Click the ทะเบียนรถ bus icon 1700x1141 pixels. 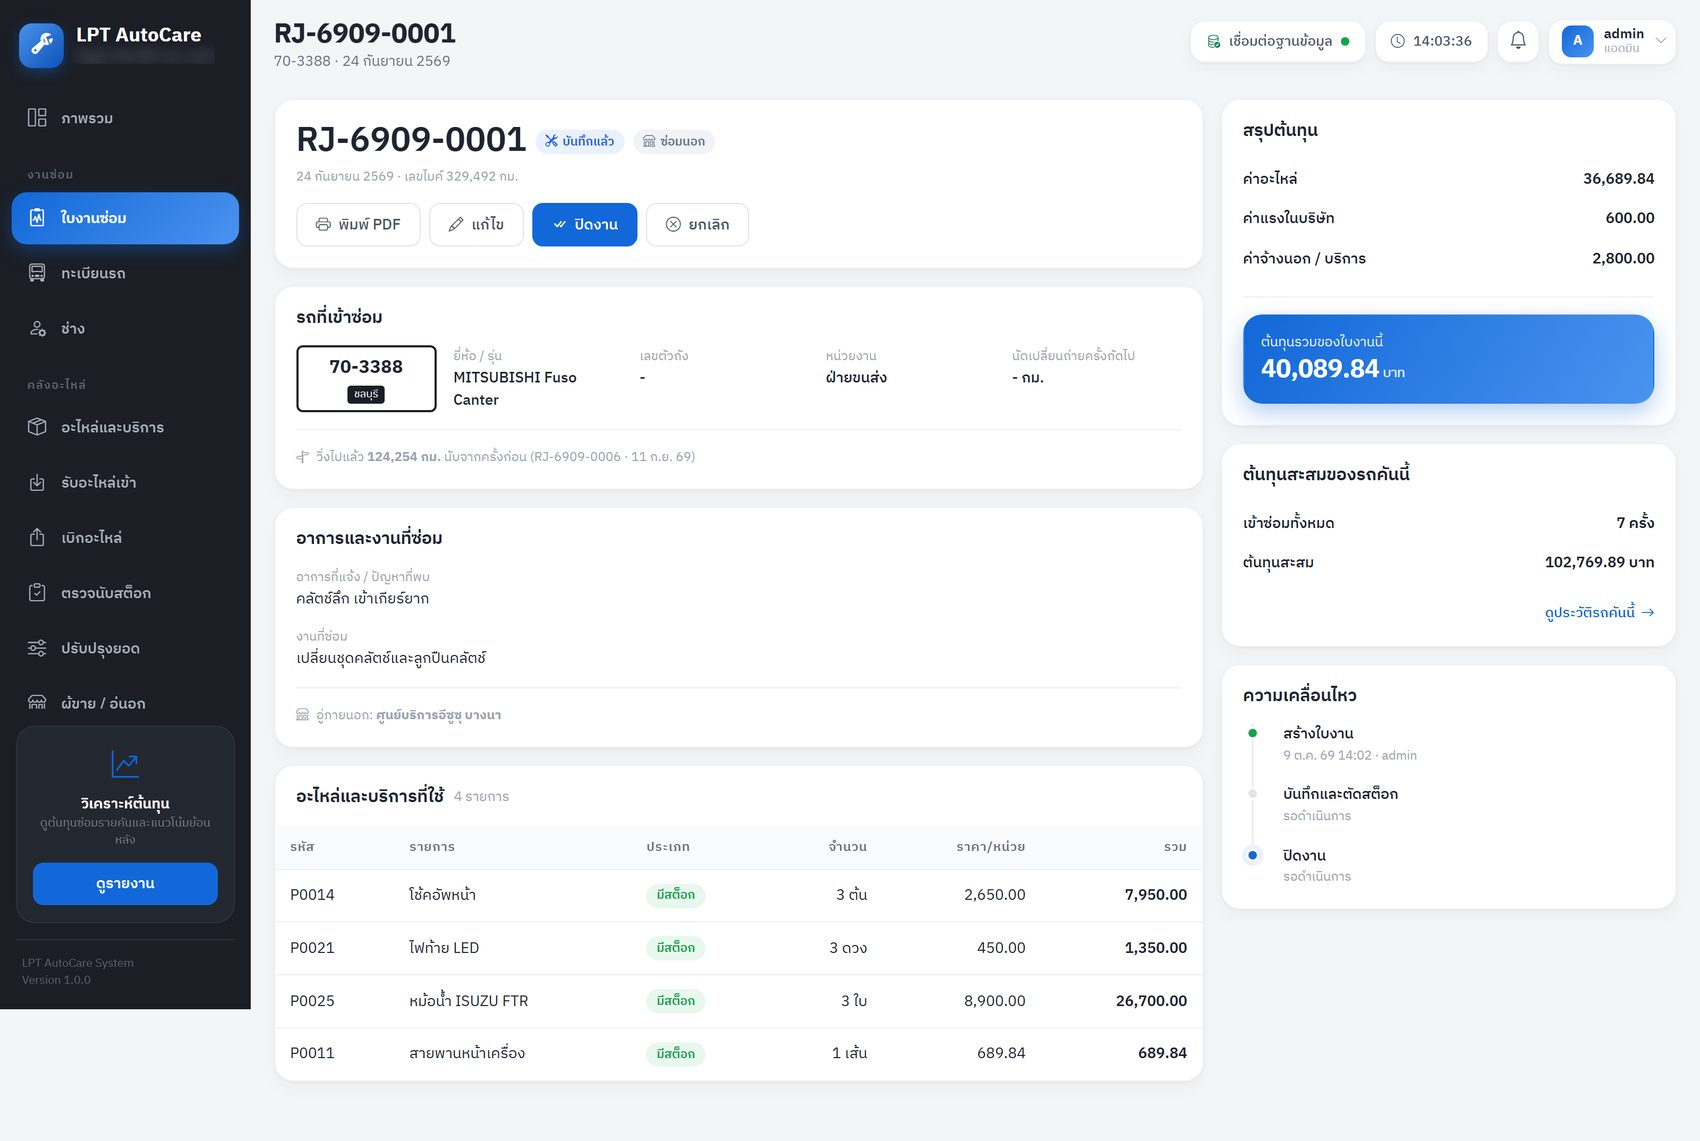coord(37,273)
